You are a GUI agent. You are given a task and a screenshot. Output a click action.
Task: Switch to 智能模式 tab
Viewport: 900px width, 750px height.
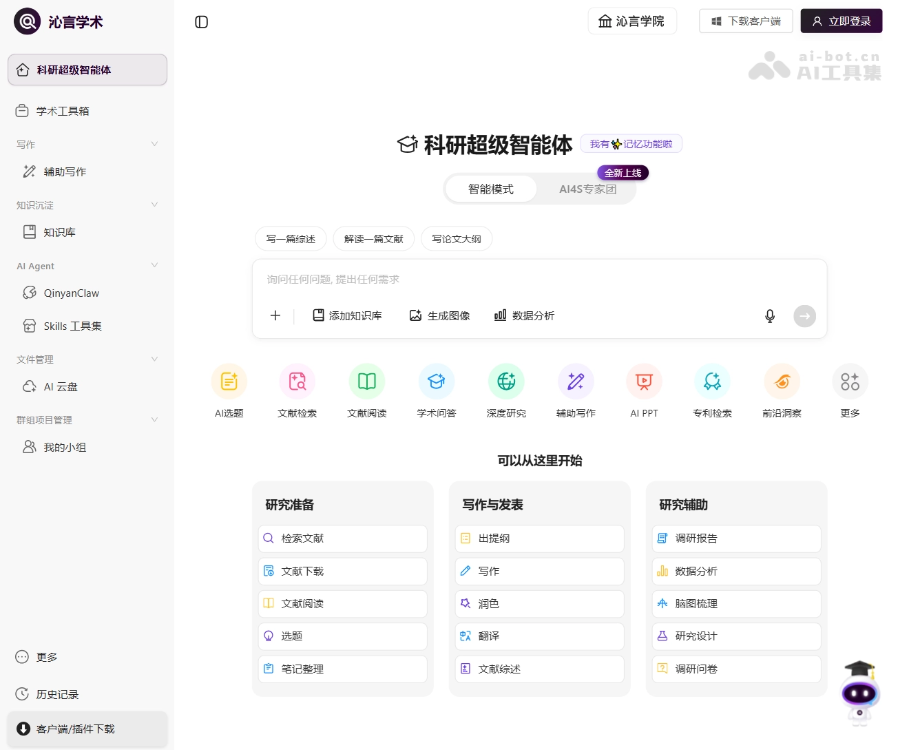coord(491,189)
